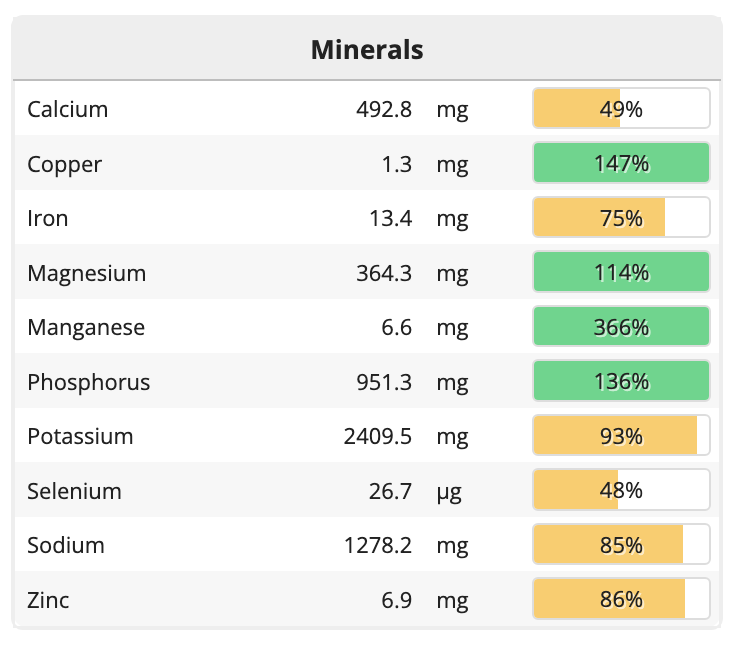Screen dimensions: 744x652
Task: Click the Manganese 366% progress bar
Action: 621,327
